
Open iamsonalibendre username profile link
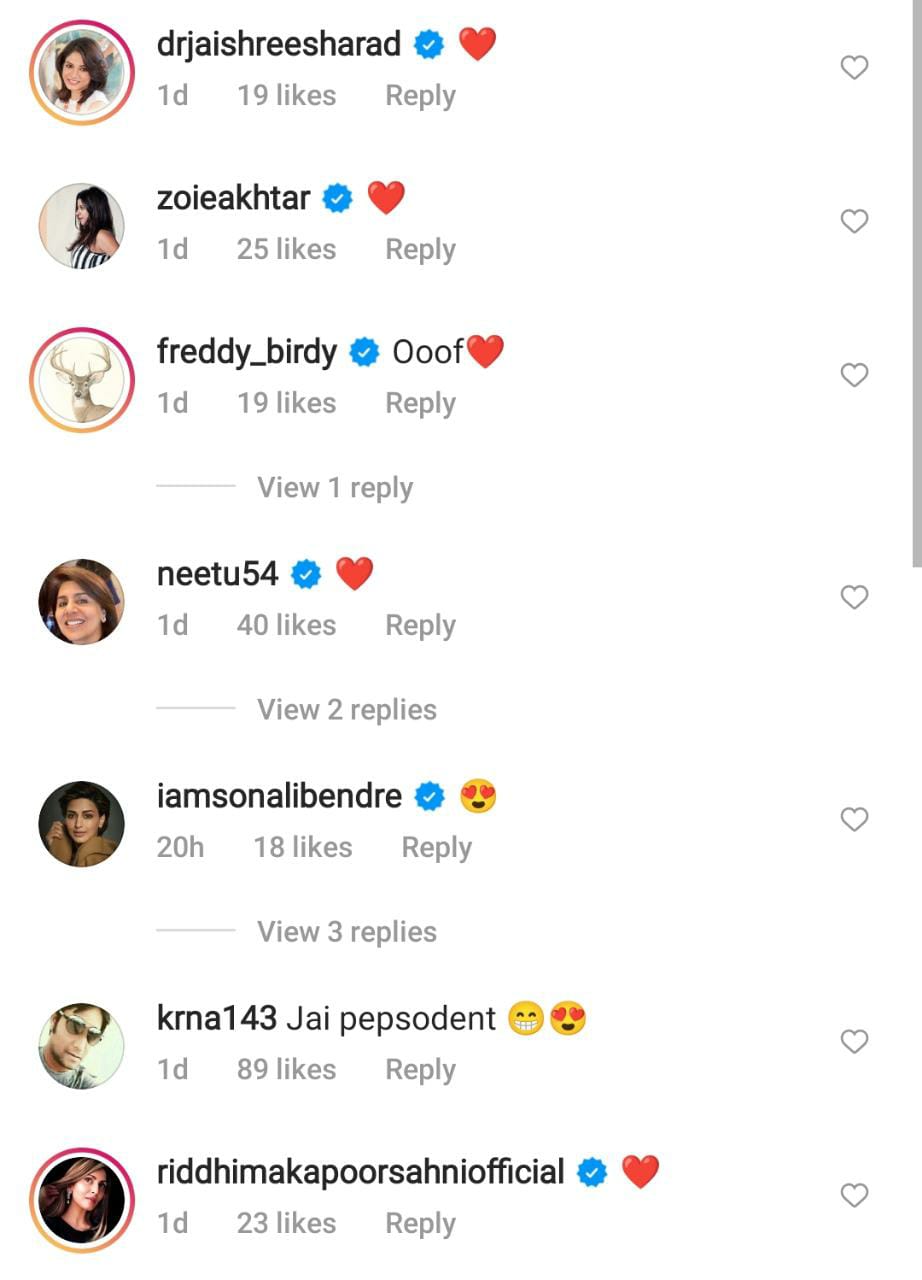(279, 796)
